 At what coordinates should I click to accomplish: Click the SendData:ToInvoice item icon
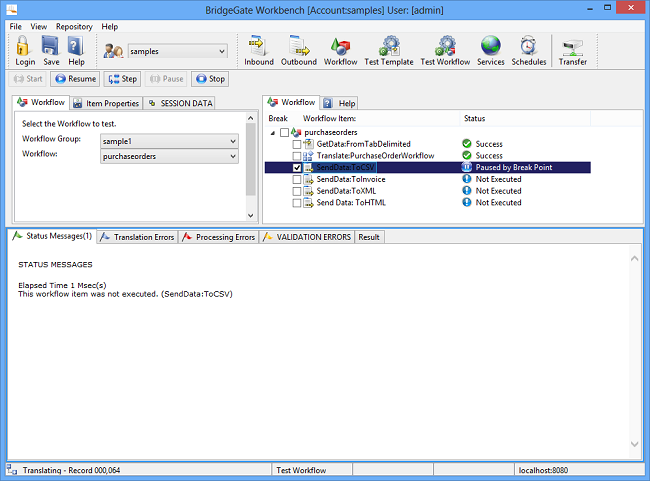point(308,179)
